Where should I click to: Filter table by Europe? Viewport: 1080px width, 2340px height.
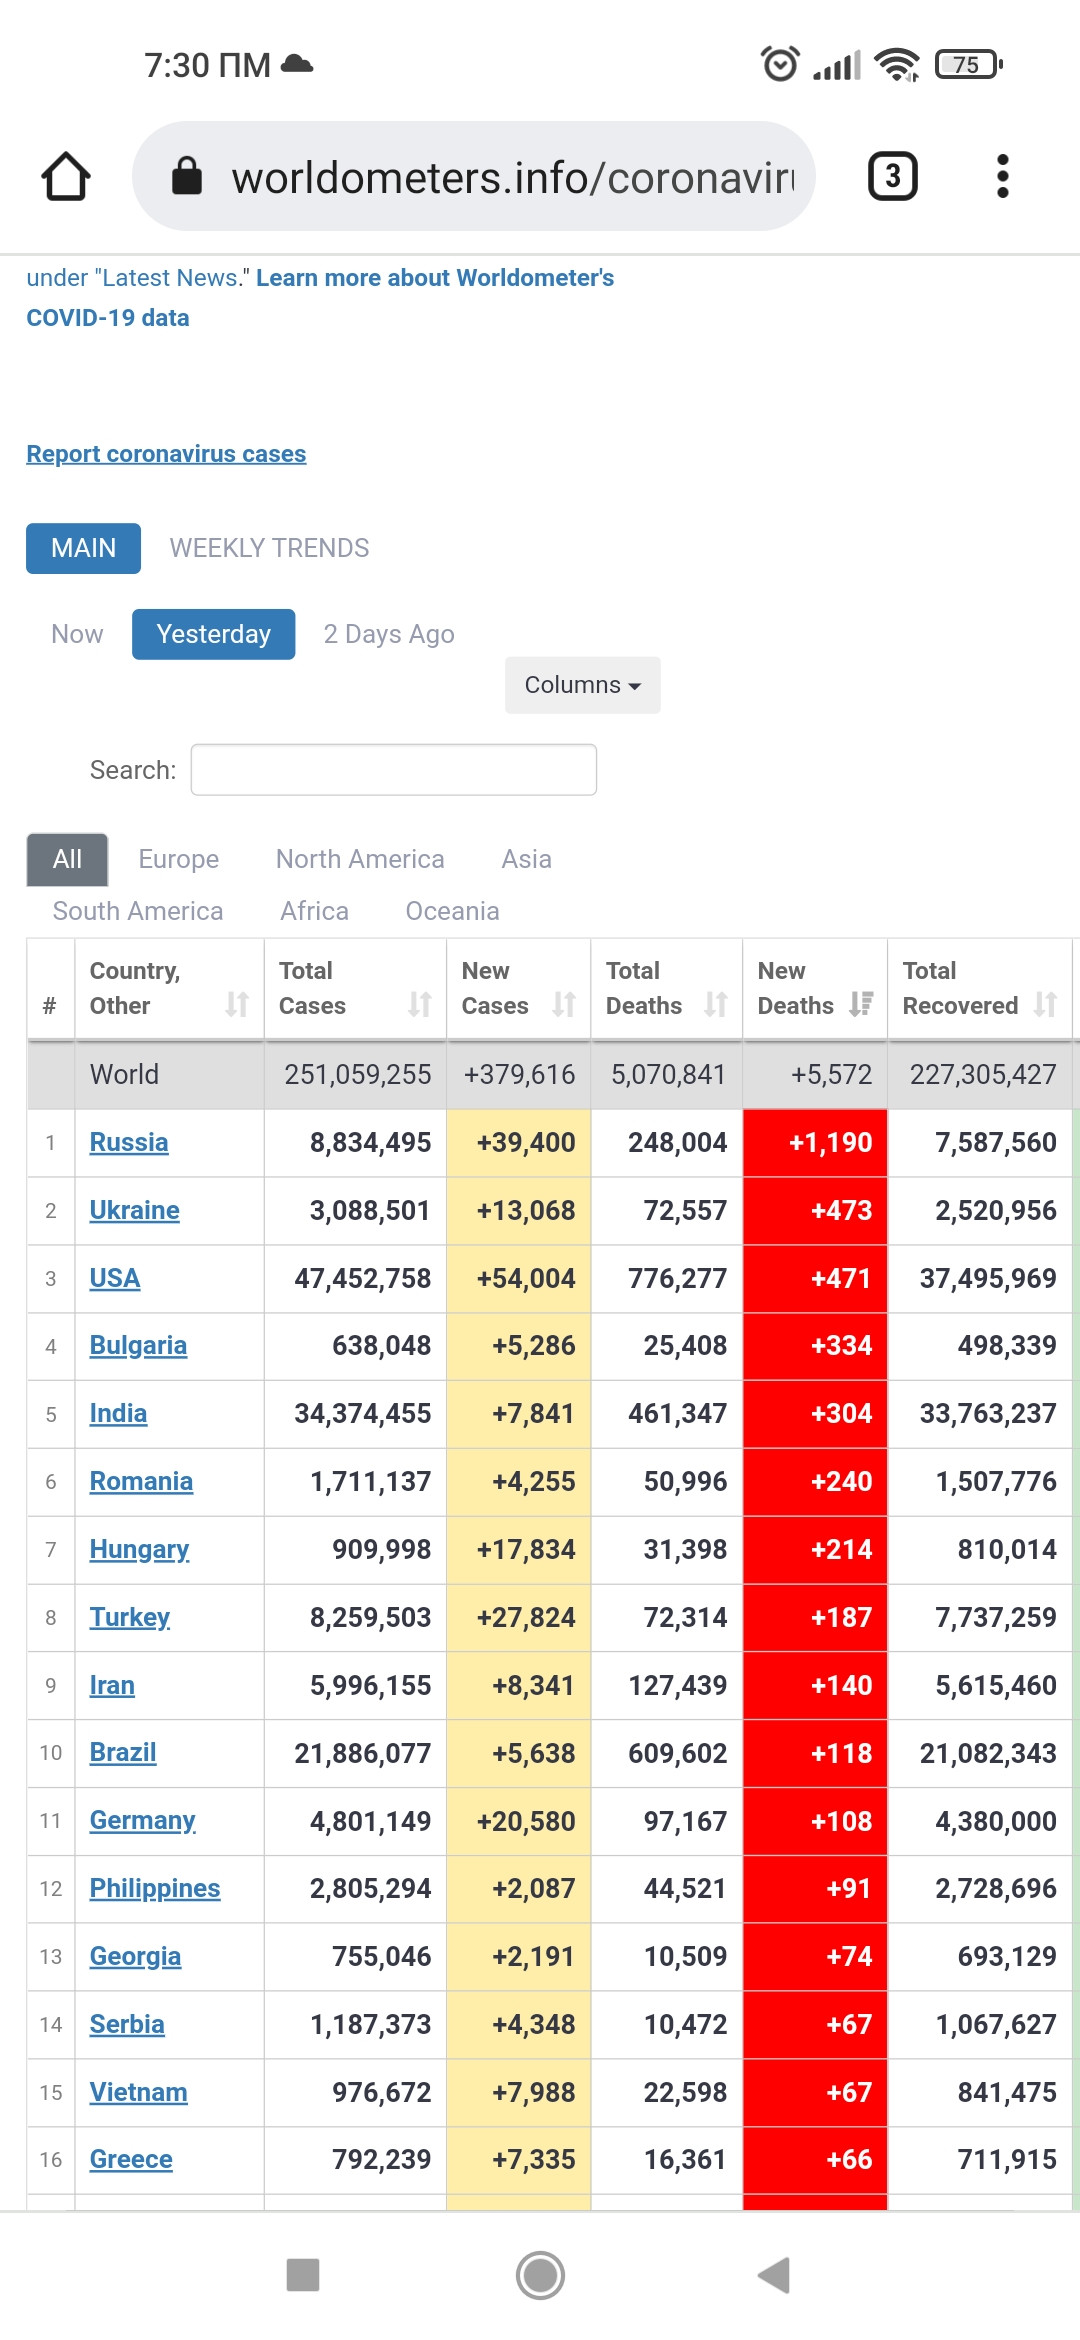[x=179, y=859]
